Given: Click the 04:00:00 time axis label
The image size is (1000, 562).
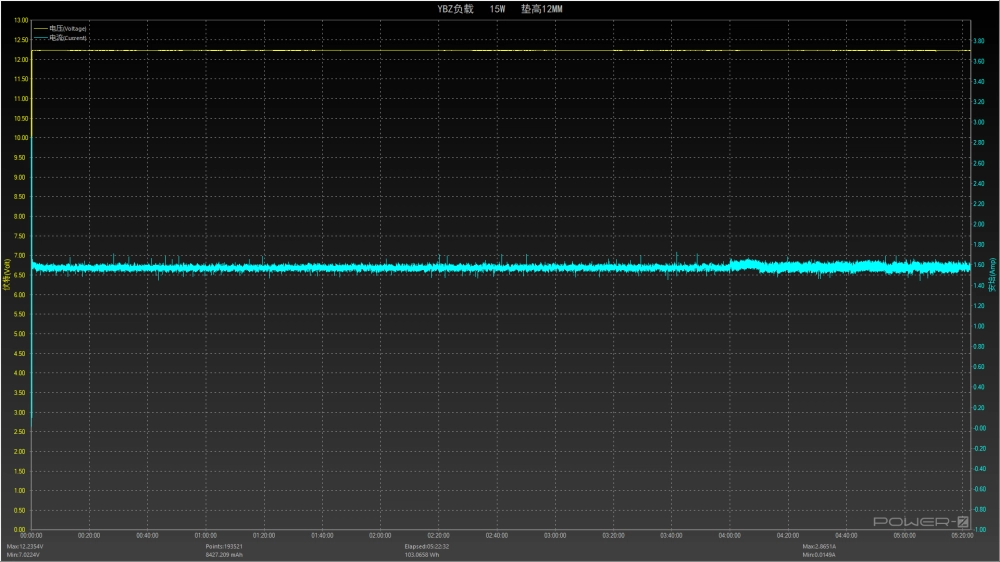Looking at the screenshot, I should click(730, 536).
